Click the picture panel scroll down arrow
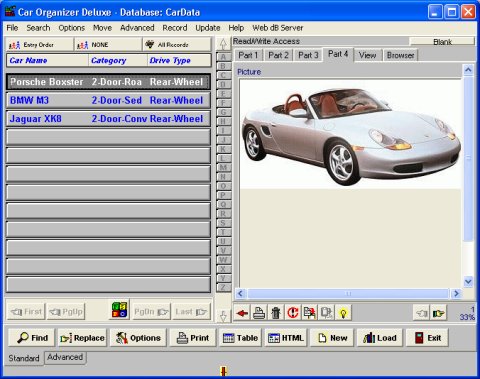The image size is (480, 379). coord(468,282)
